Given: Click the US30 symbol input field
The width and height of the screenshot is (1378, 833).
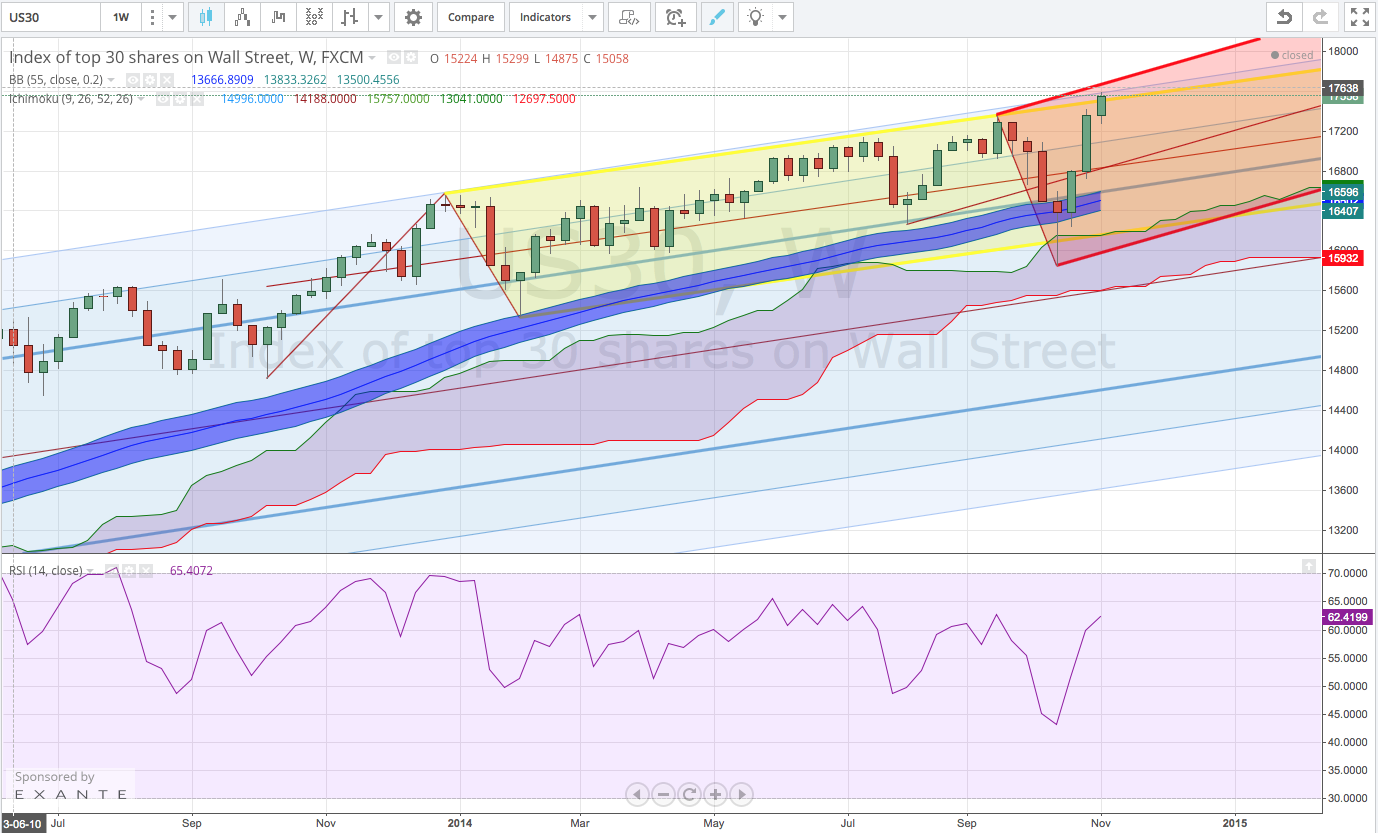Looking at the screenshot, I should 52,17.
